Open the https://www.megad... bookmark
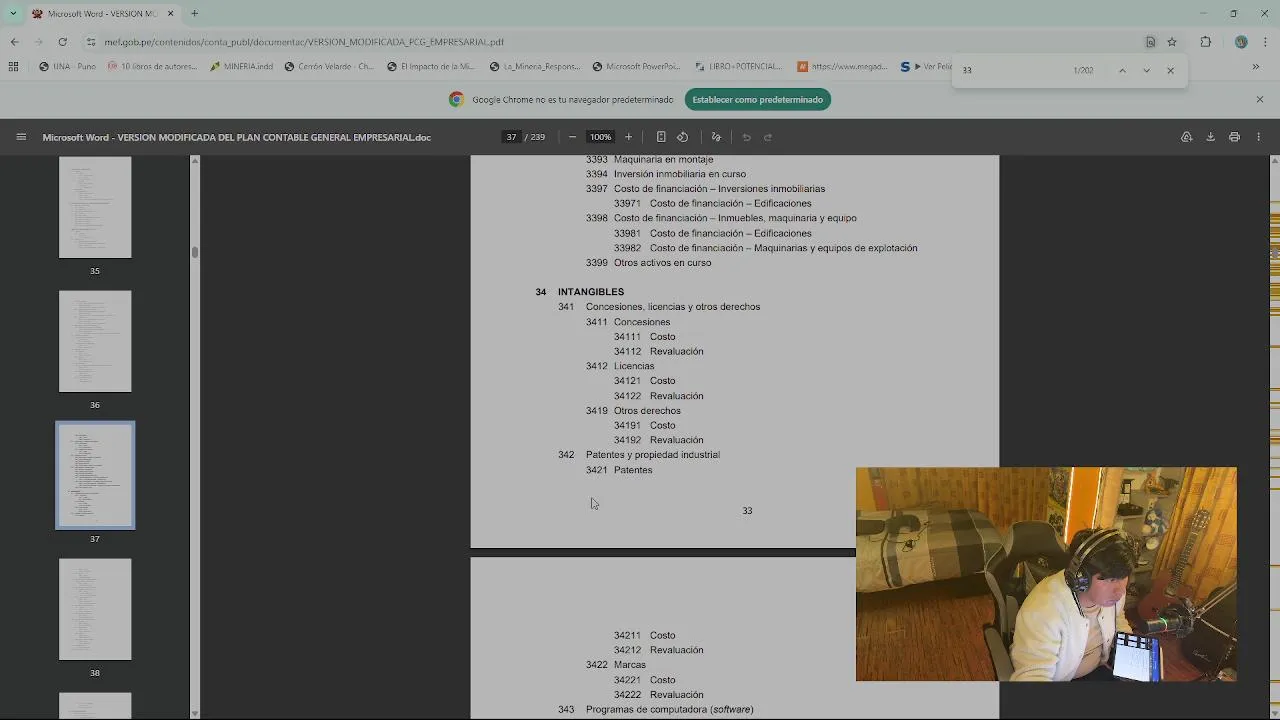 click(x=842, y=67)
